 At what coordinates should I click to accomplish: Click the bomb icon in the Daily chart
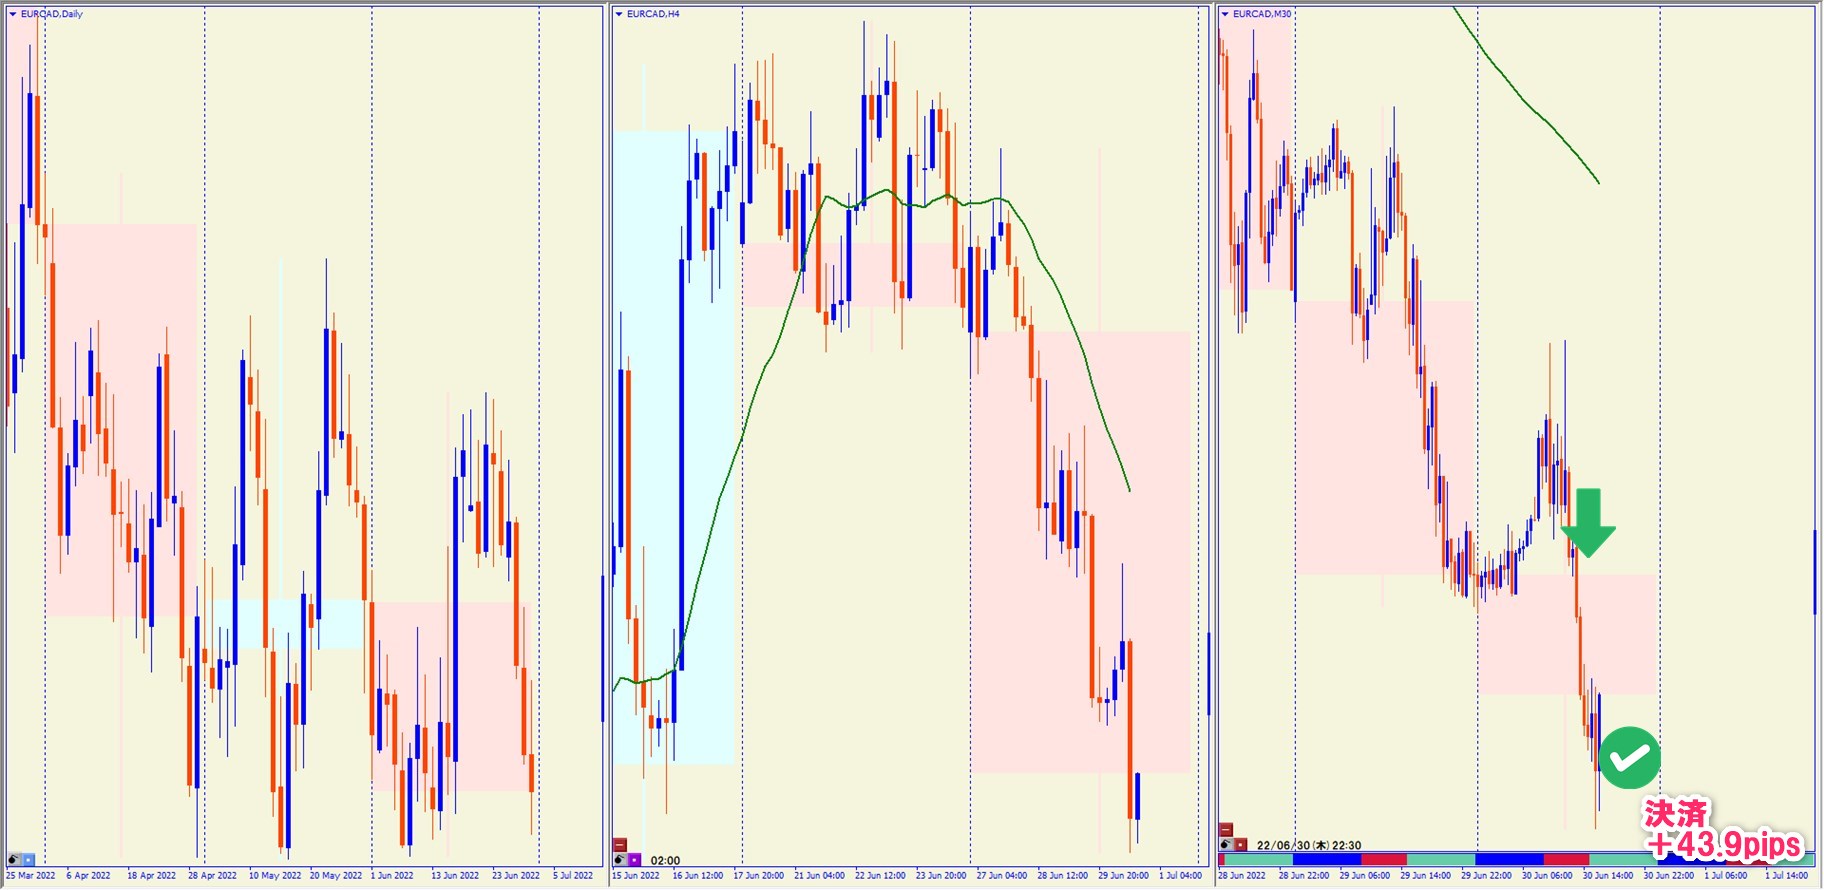[14, 859]
